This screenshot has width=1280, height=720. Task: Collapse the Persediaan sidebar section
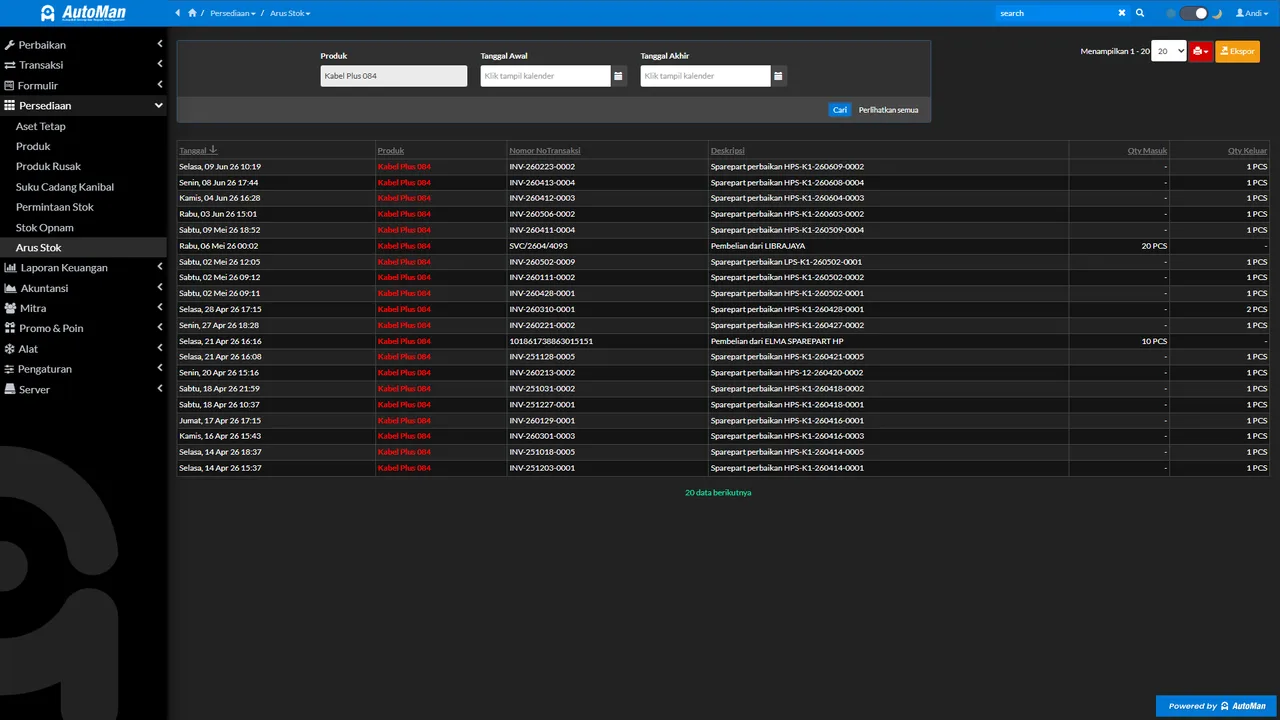pyautogui.click(x=83, y=106)
